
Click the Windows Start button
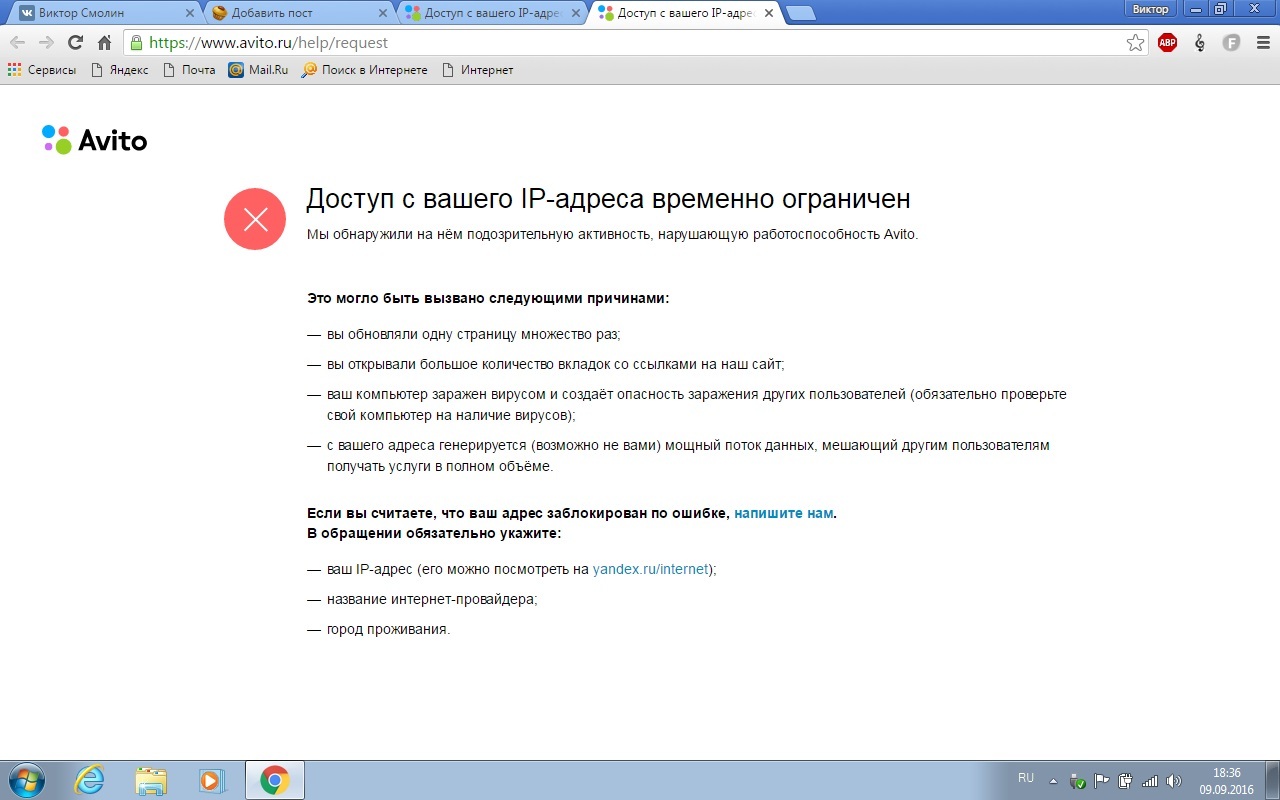(26, 780)
